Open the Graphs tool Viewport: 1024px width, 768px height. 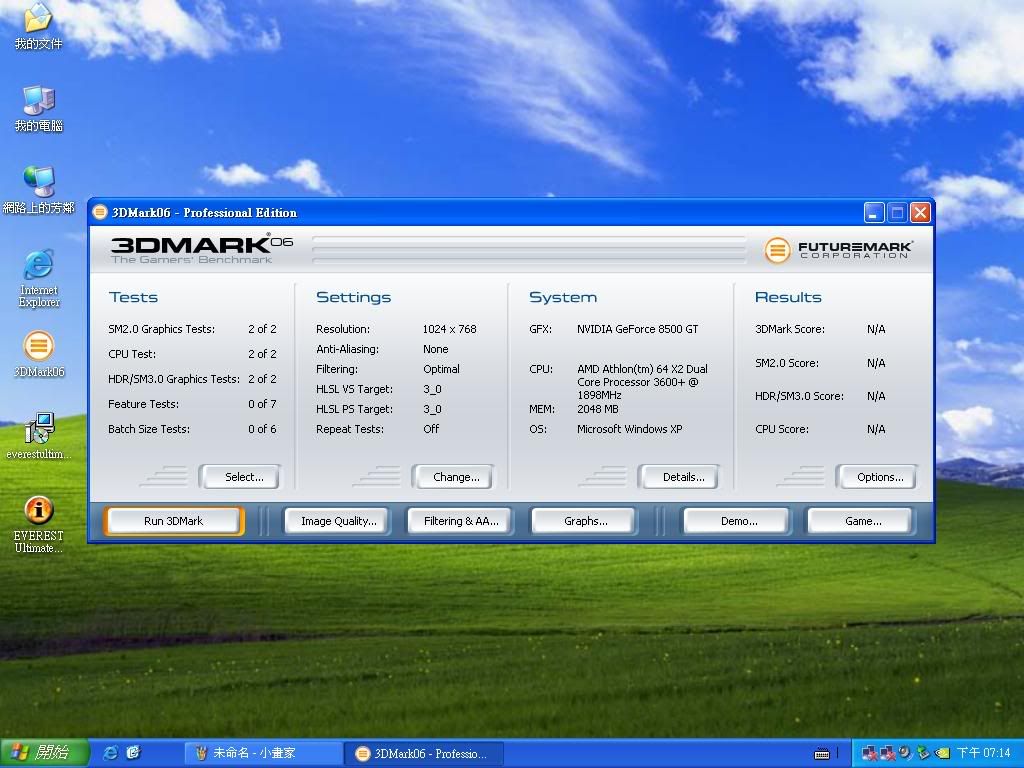pos(585,521)
